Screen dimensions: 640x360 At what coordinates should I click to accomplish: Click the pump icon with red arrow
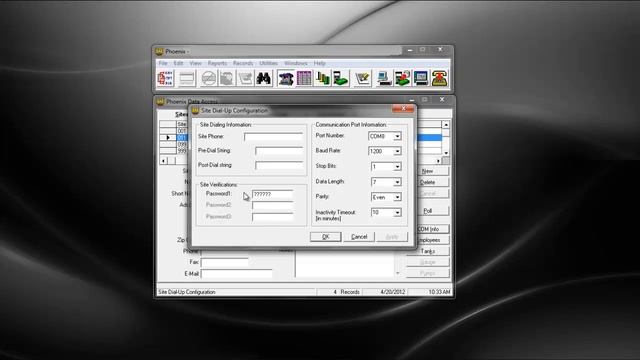(x=402, y=78)
